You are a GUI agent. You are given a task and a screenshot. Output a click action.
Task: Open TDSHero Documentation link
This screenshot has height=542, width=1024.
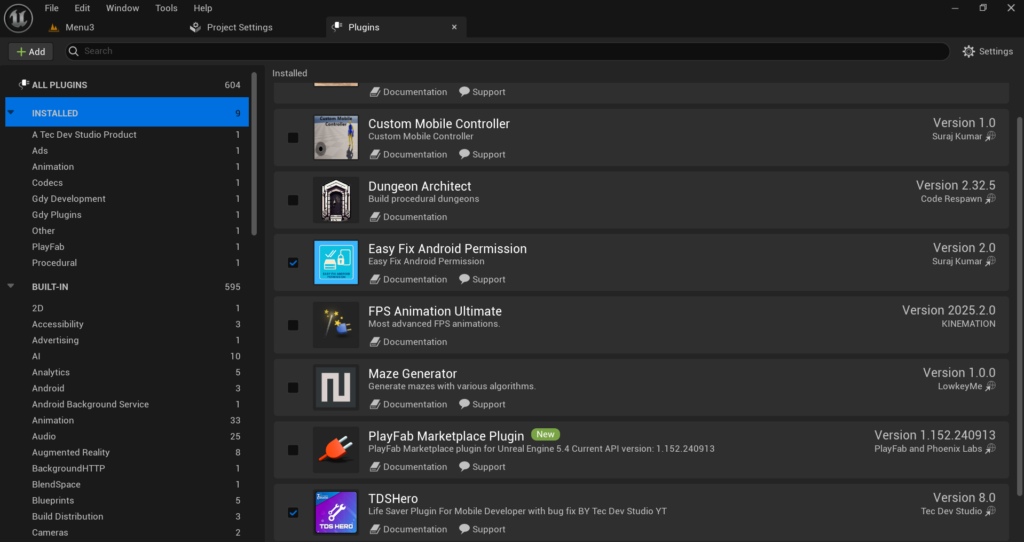[x=408, y=529]
